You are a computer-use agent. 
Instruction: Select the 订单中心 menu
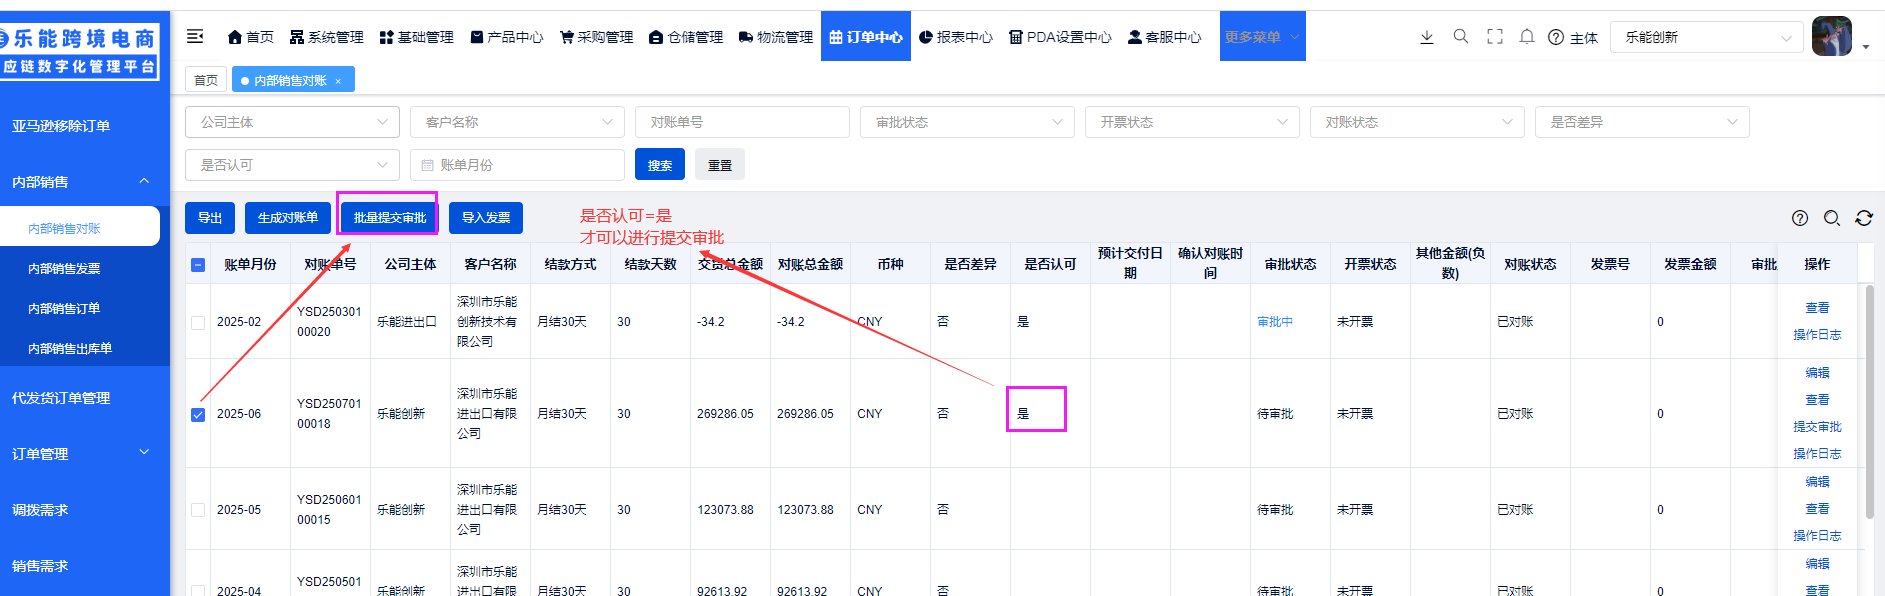(x=866, y=37)
